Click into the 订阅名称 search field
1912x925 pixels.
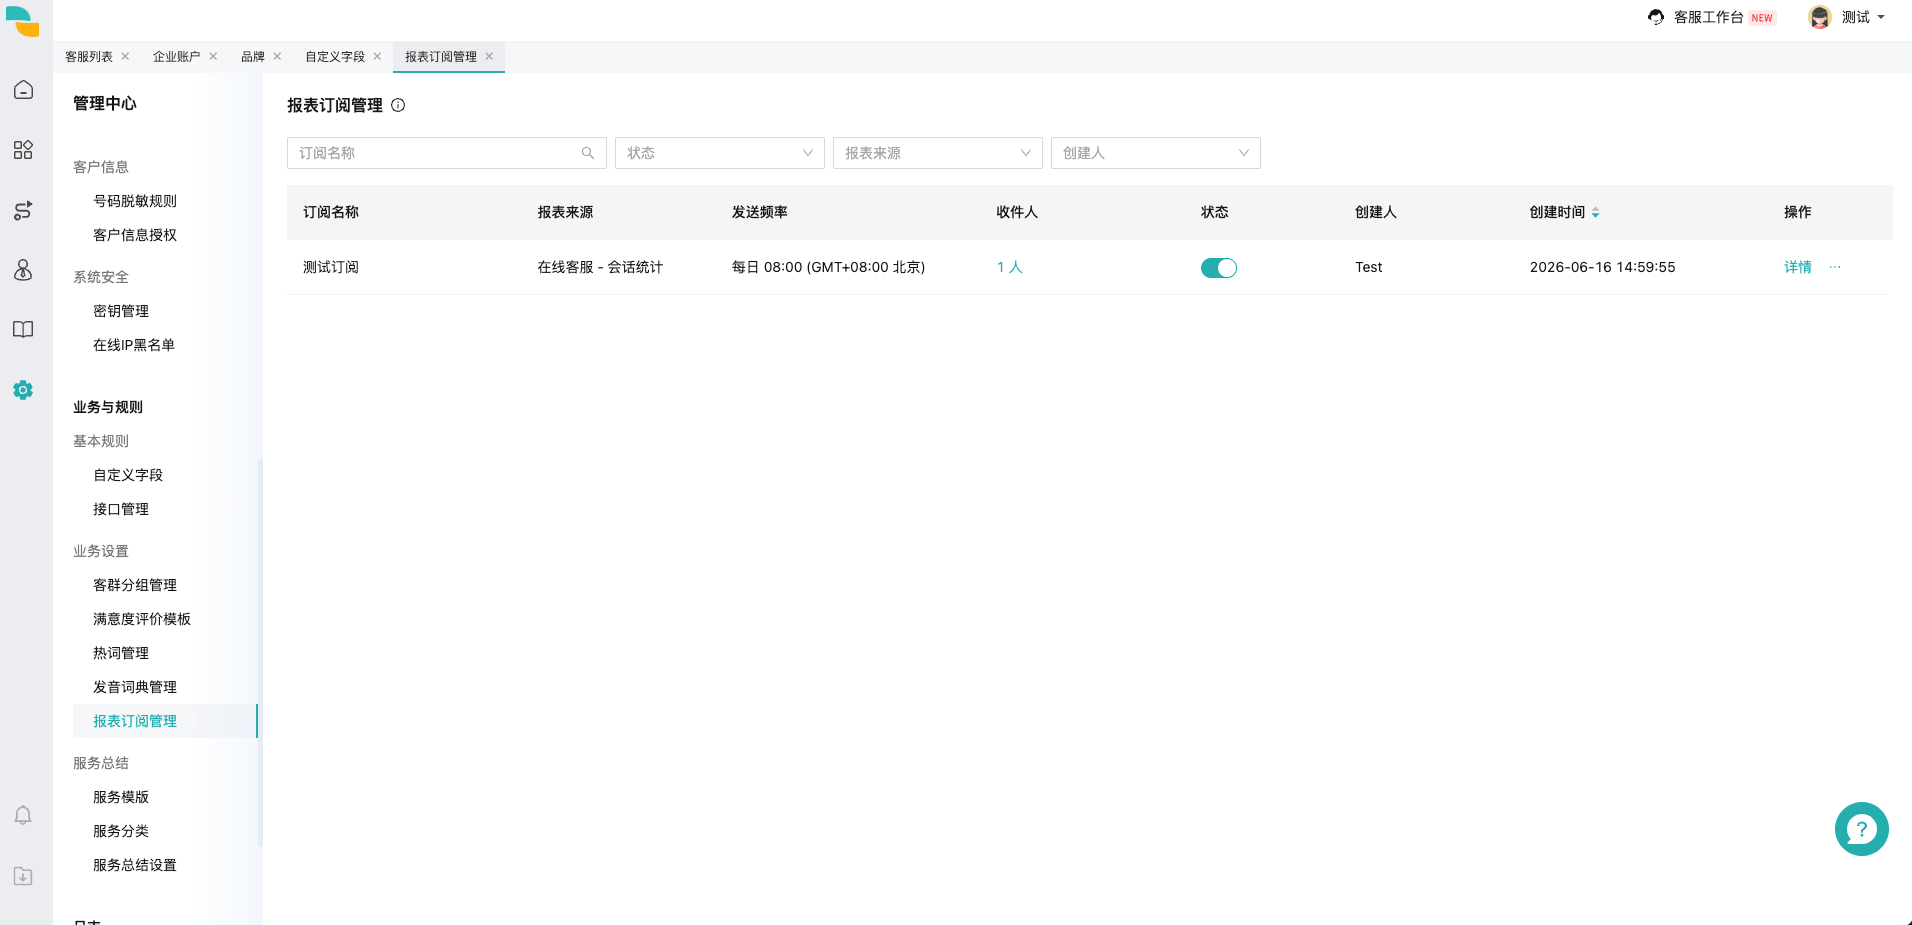click(x=447, y=153)
